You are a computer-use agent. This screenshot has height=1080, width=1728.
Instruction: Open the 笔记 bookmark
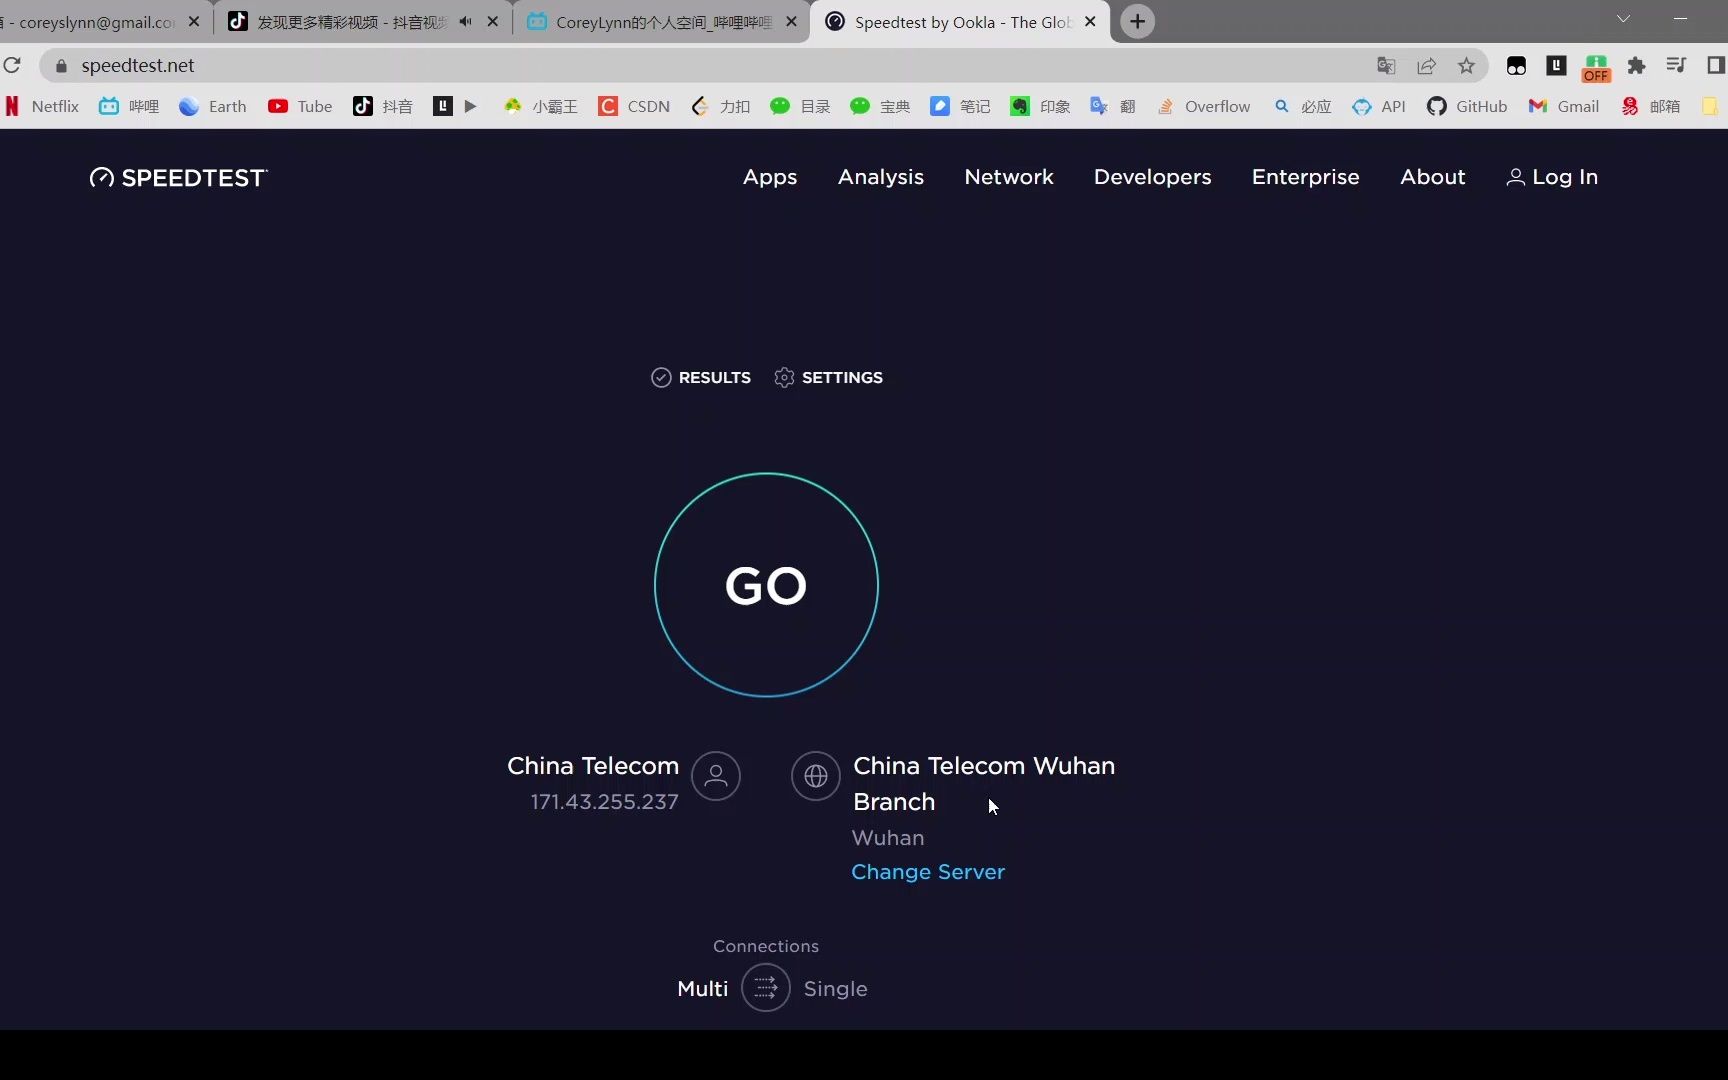pyautogui.click(x=961, y=106)
